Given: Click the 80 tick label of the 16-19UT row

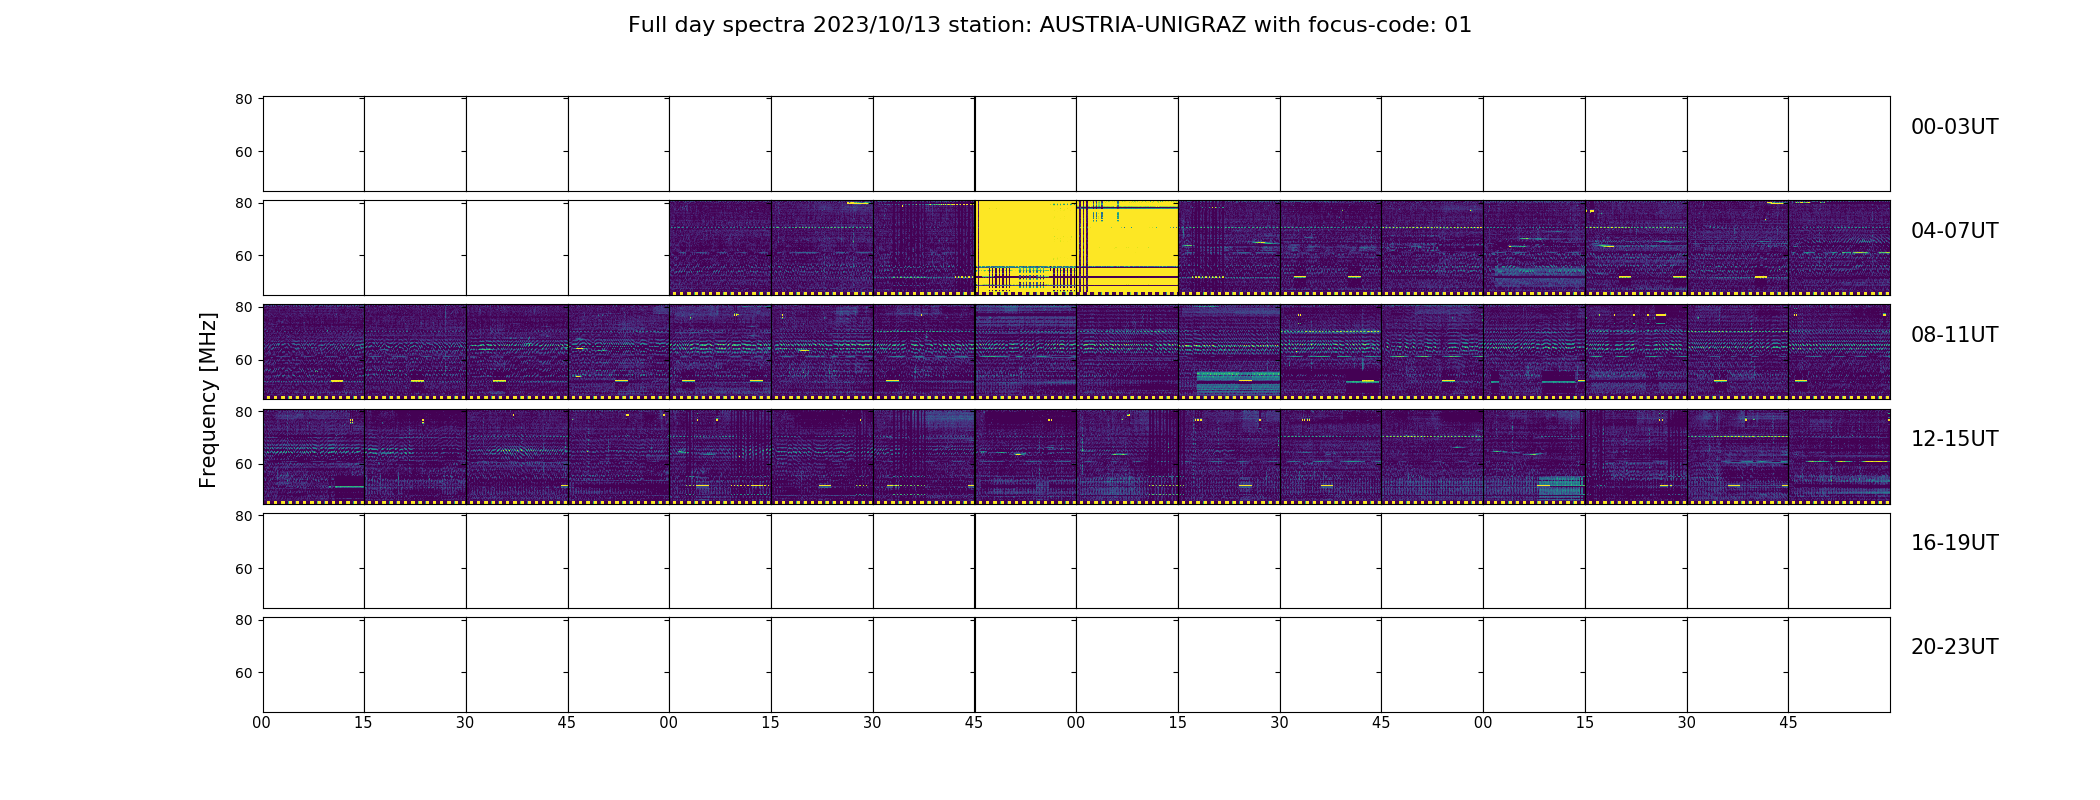Looking at the screenshot, I should pyautogui.click(x=243, y=516).
